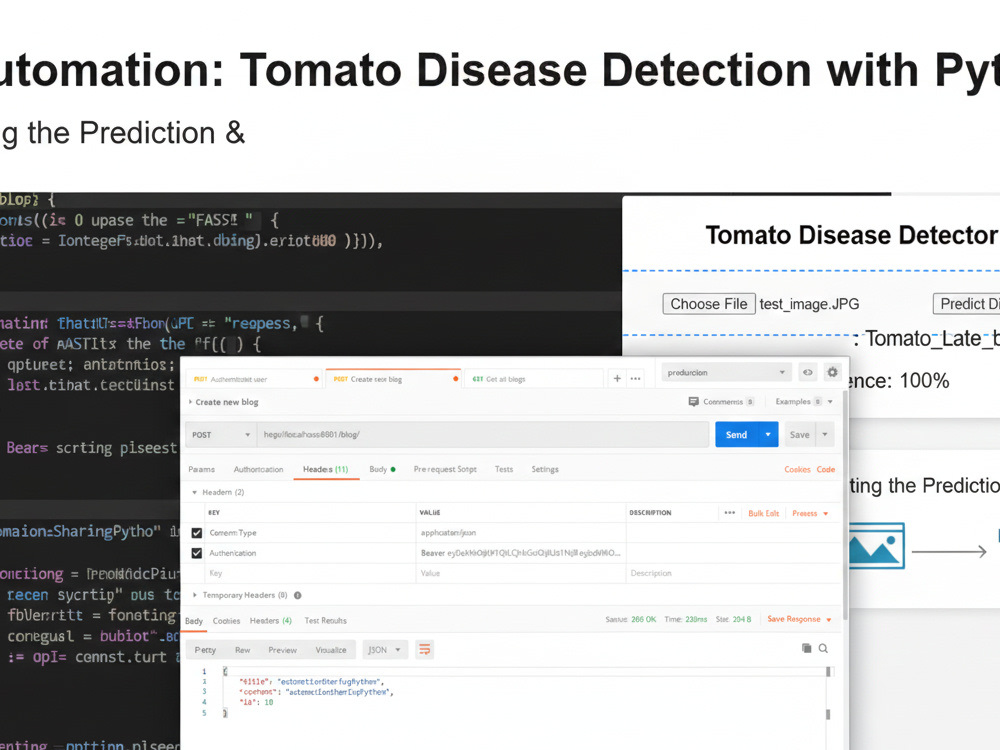Toggle the response wrap lines icon
Viewport: 1000px width, 750px height.
tap(424, 649)
